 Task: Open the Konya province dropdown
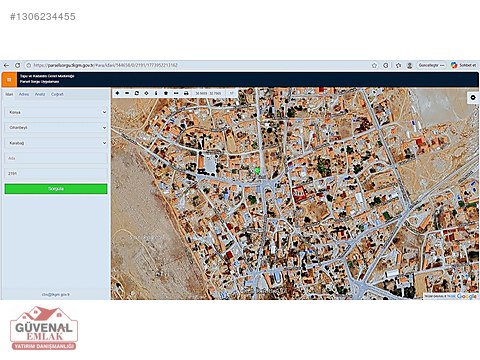56,112
